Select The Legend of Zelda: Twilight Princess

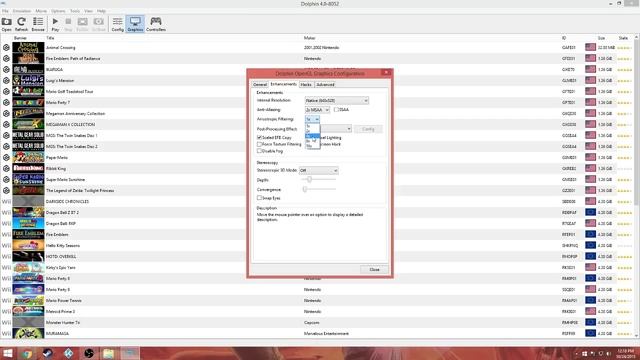[x=318, y=190]
